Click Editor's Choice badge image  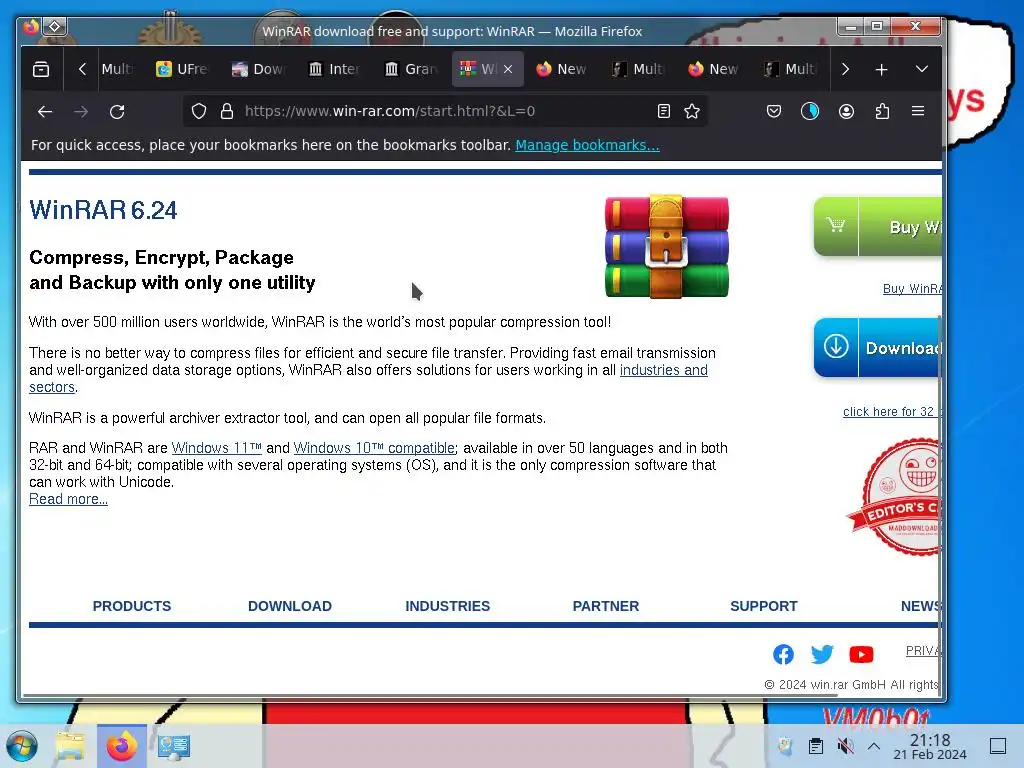click(x=896, y=497)
